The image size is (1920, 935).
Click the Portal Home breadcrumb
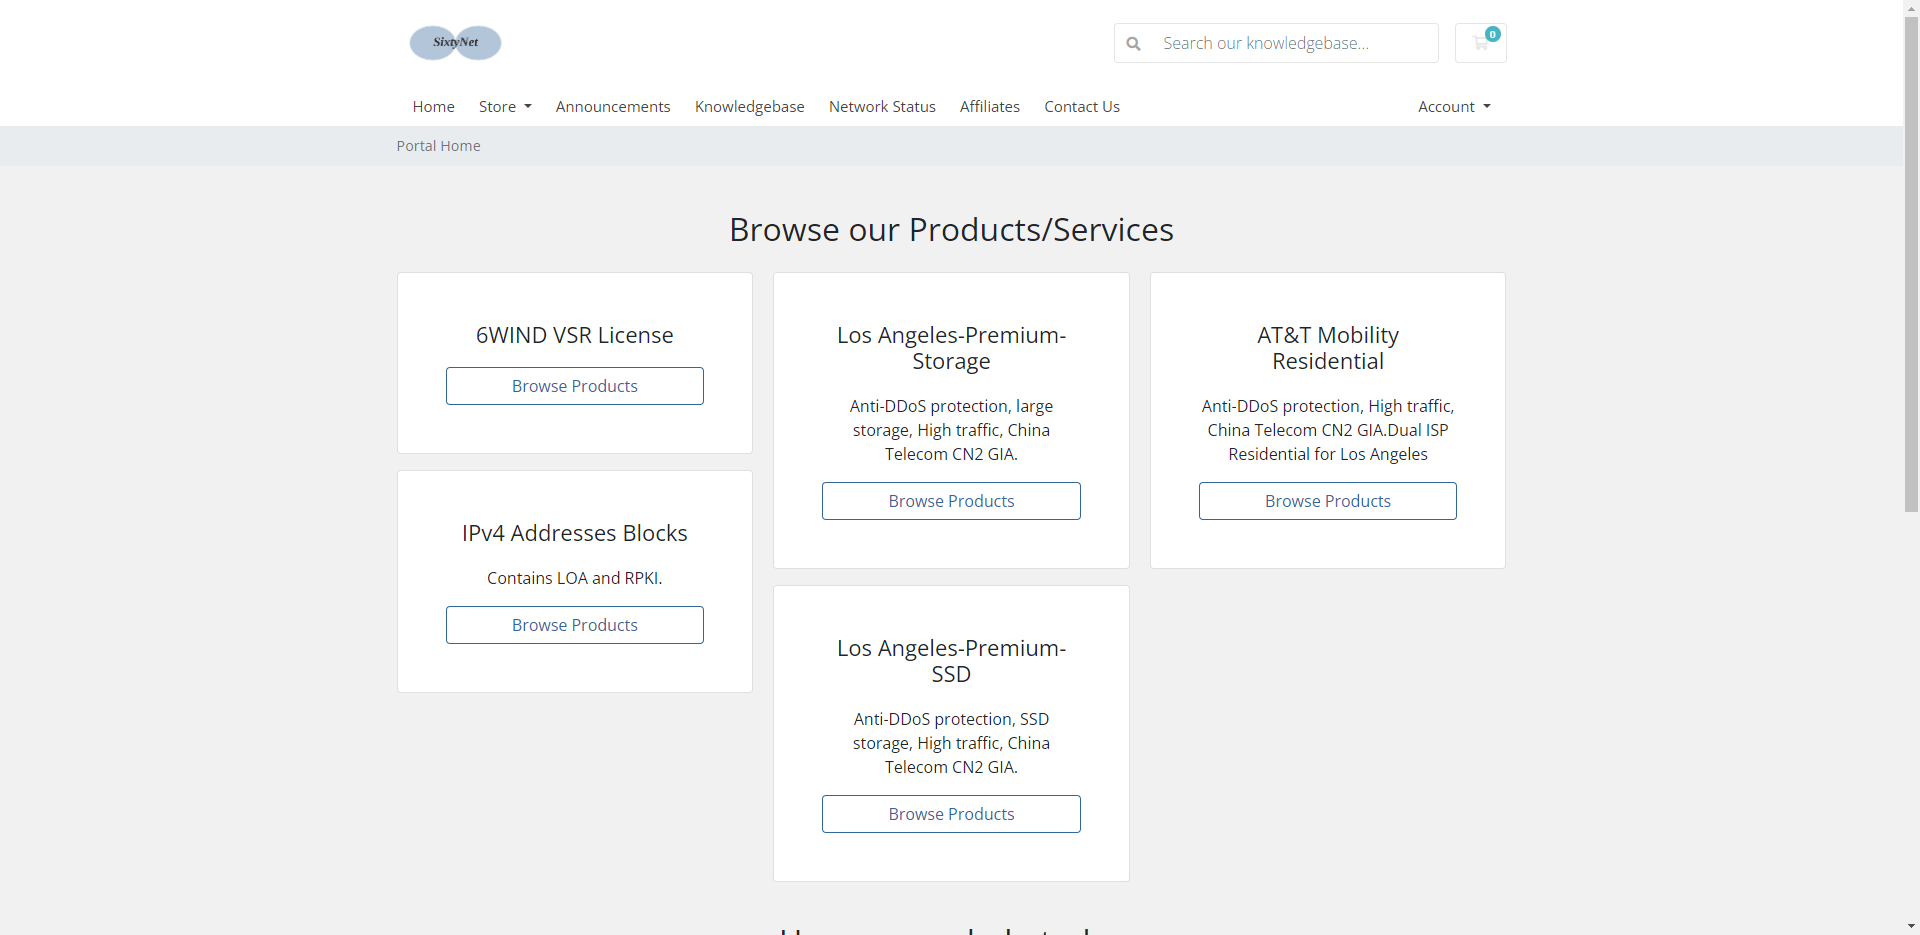click(x=438, y=145)
